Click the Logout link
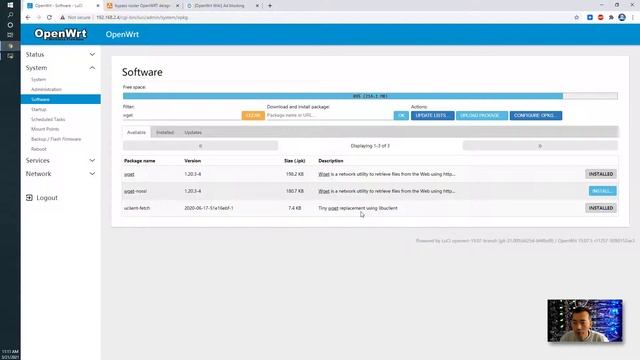This screenshot has width=640, height=360. pyautogui.click(x=47, y=198)
